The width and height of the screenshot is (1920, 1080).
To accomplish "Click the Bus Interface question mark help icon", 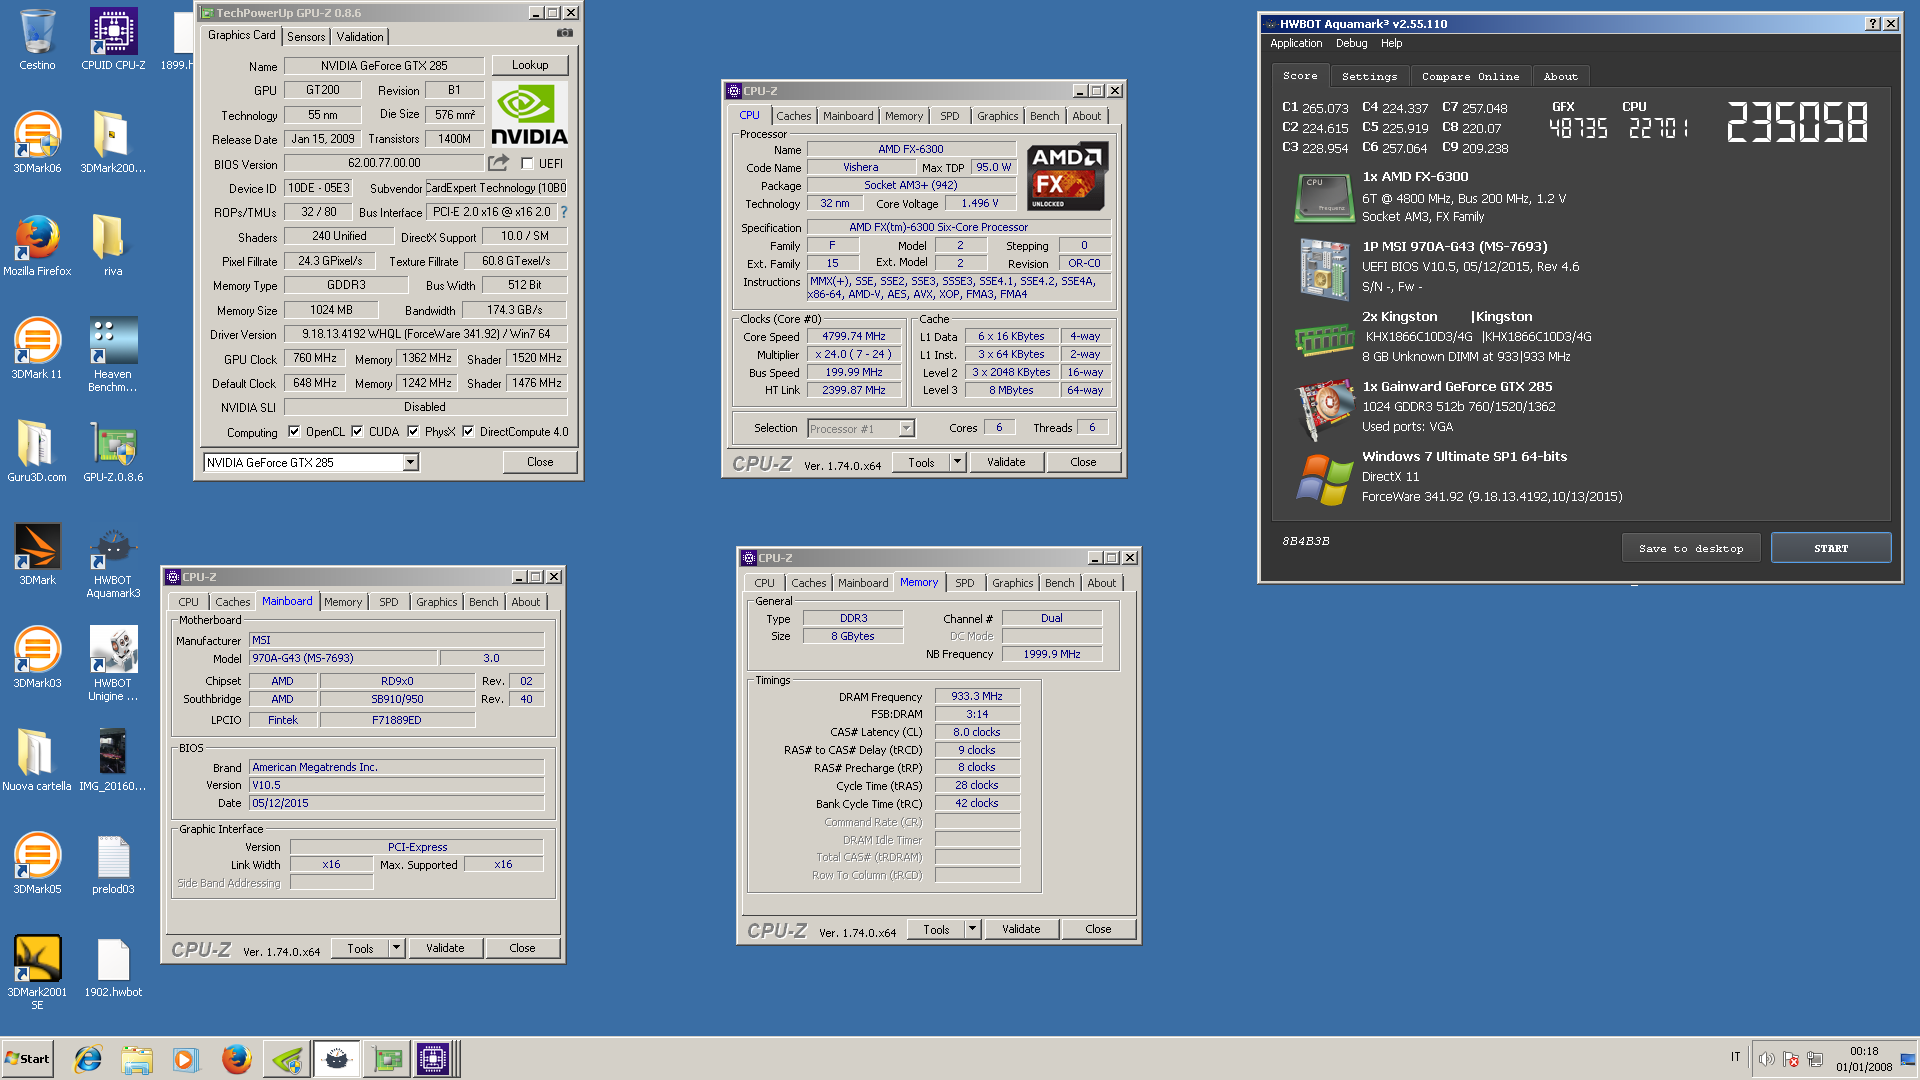I will pos(564,212).
